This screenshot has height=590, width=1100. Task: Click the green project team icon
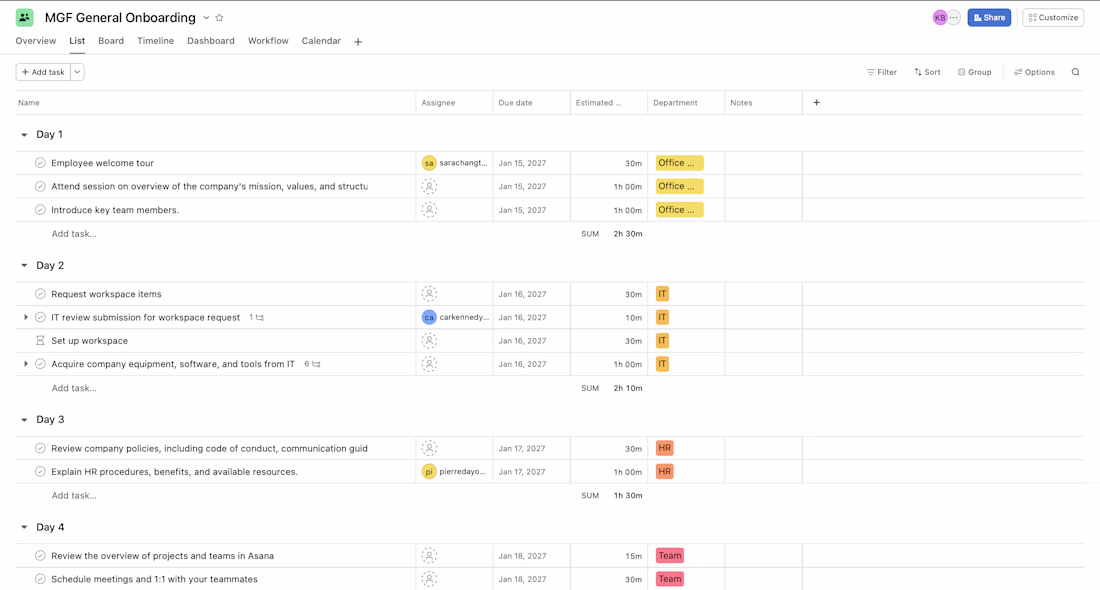point(25,18)
